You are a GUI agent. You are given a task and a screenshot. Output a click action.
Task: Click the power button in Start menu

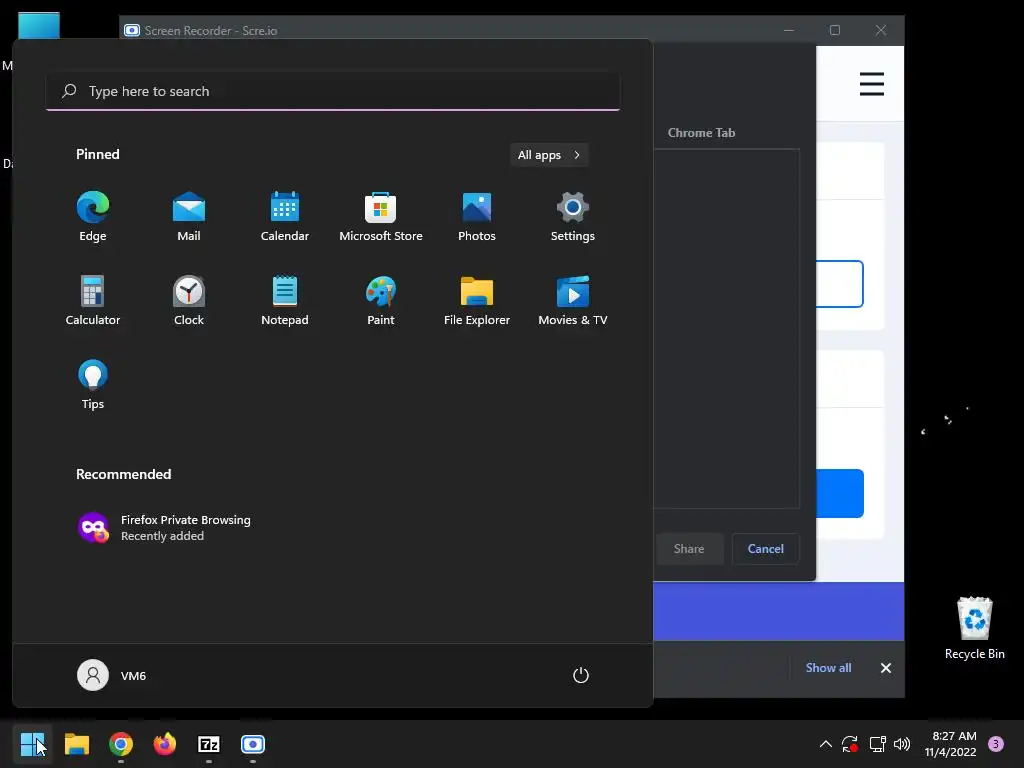[581, 675]
